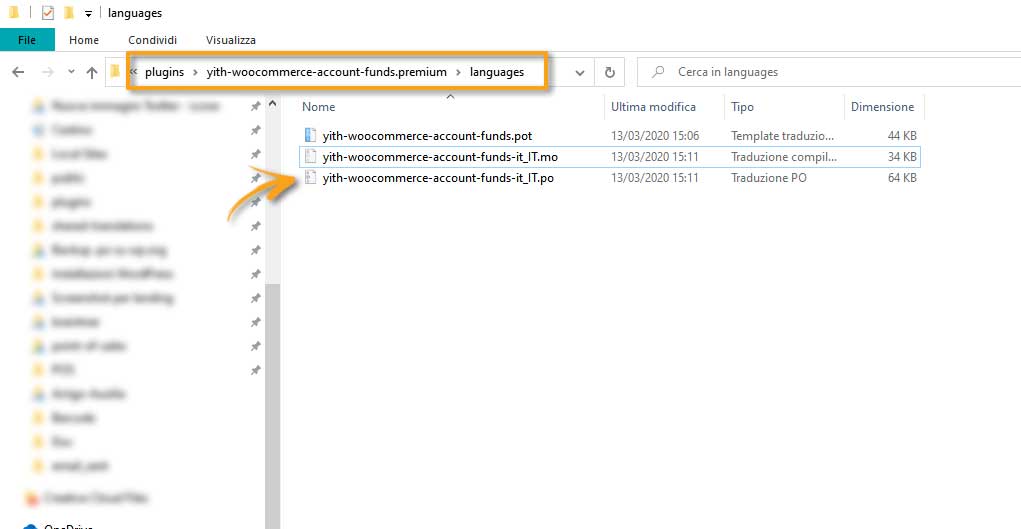
Task: Sort files by Dimensione column
Action: (882, 107)
